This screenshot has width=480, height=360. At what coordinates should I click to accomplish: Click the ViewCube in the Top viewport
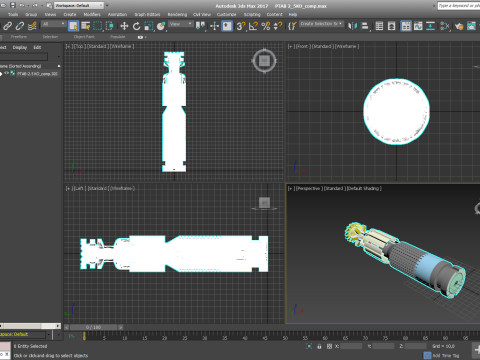click(264, 61)
